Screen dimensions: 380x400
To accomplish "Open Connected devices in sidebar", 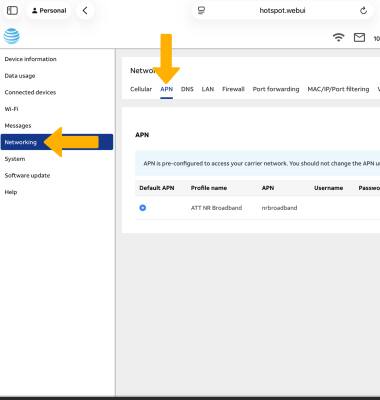I will click(x=30, y=92).
